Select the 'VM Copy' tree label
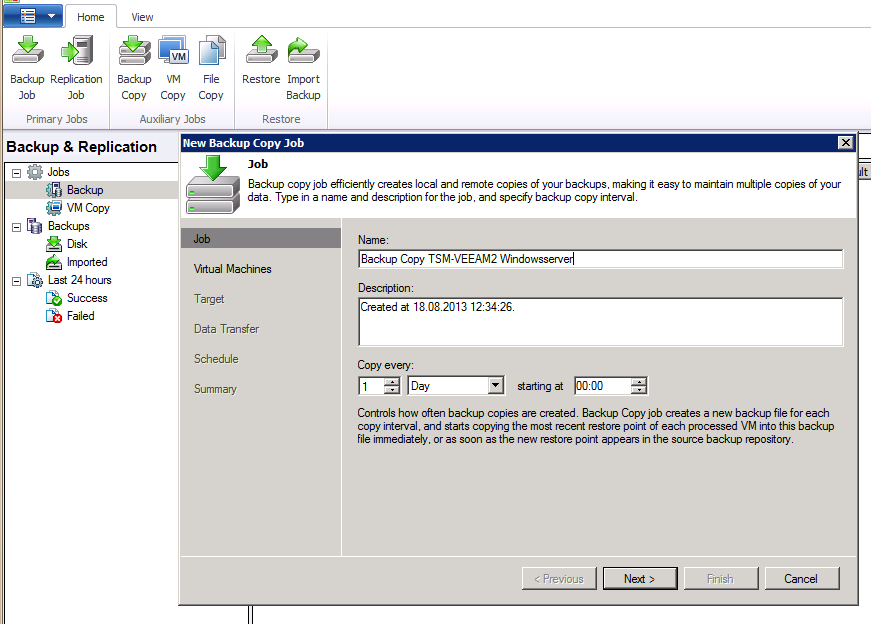871x624 pixels. tap(88, 208)
